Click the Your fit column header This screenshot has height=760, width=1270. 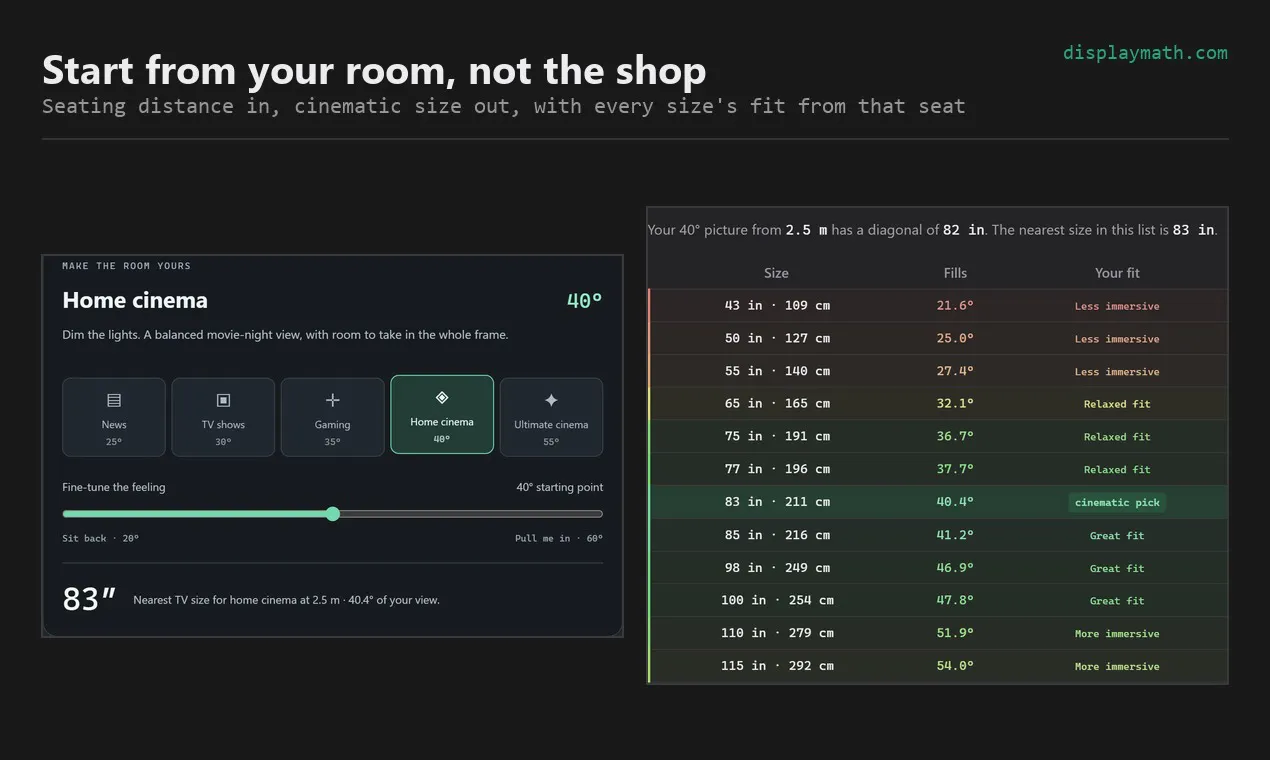click(1117, 273)
